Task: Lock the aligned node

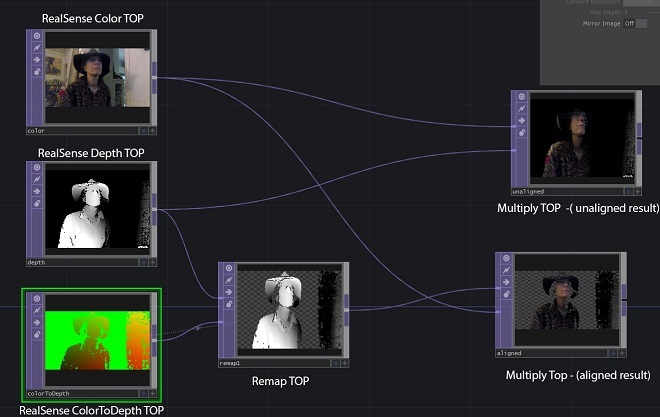Action: pyautogui.click(x=506, y=294)
